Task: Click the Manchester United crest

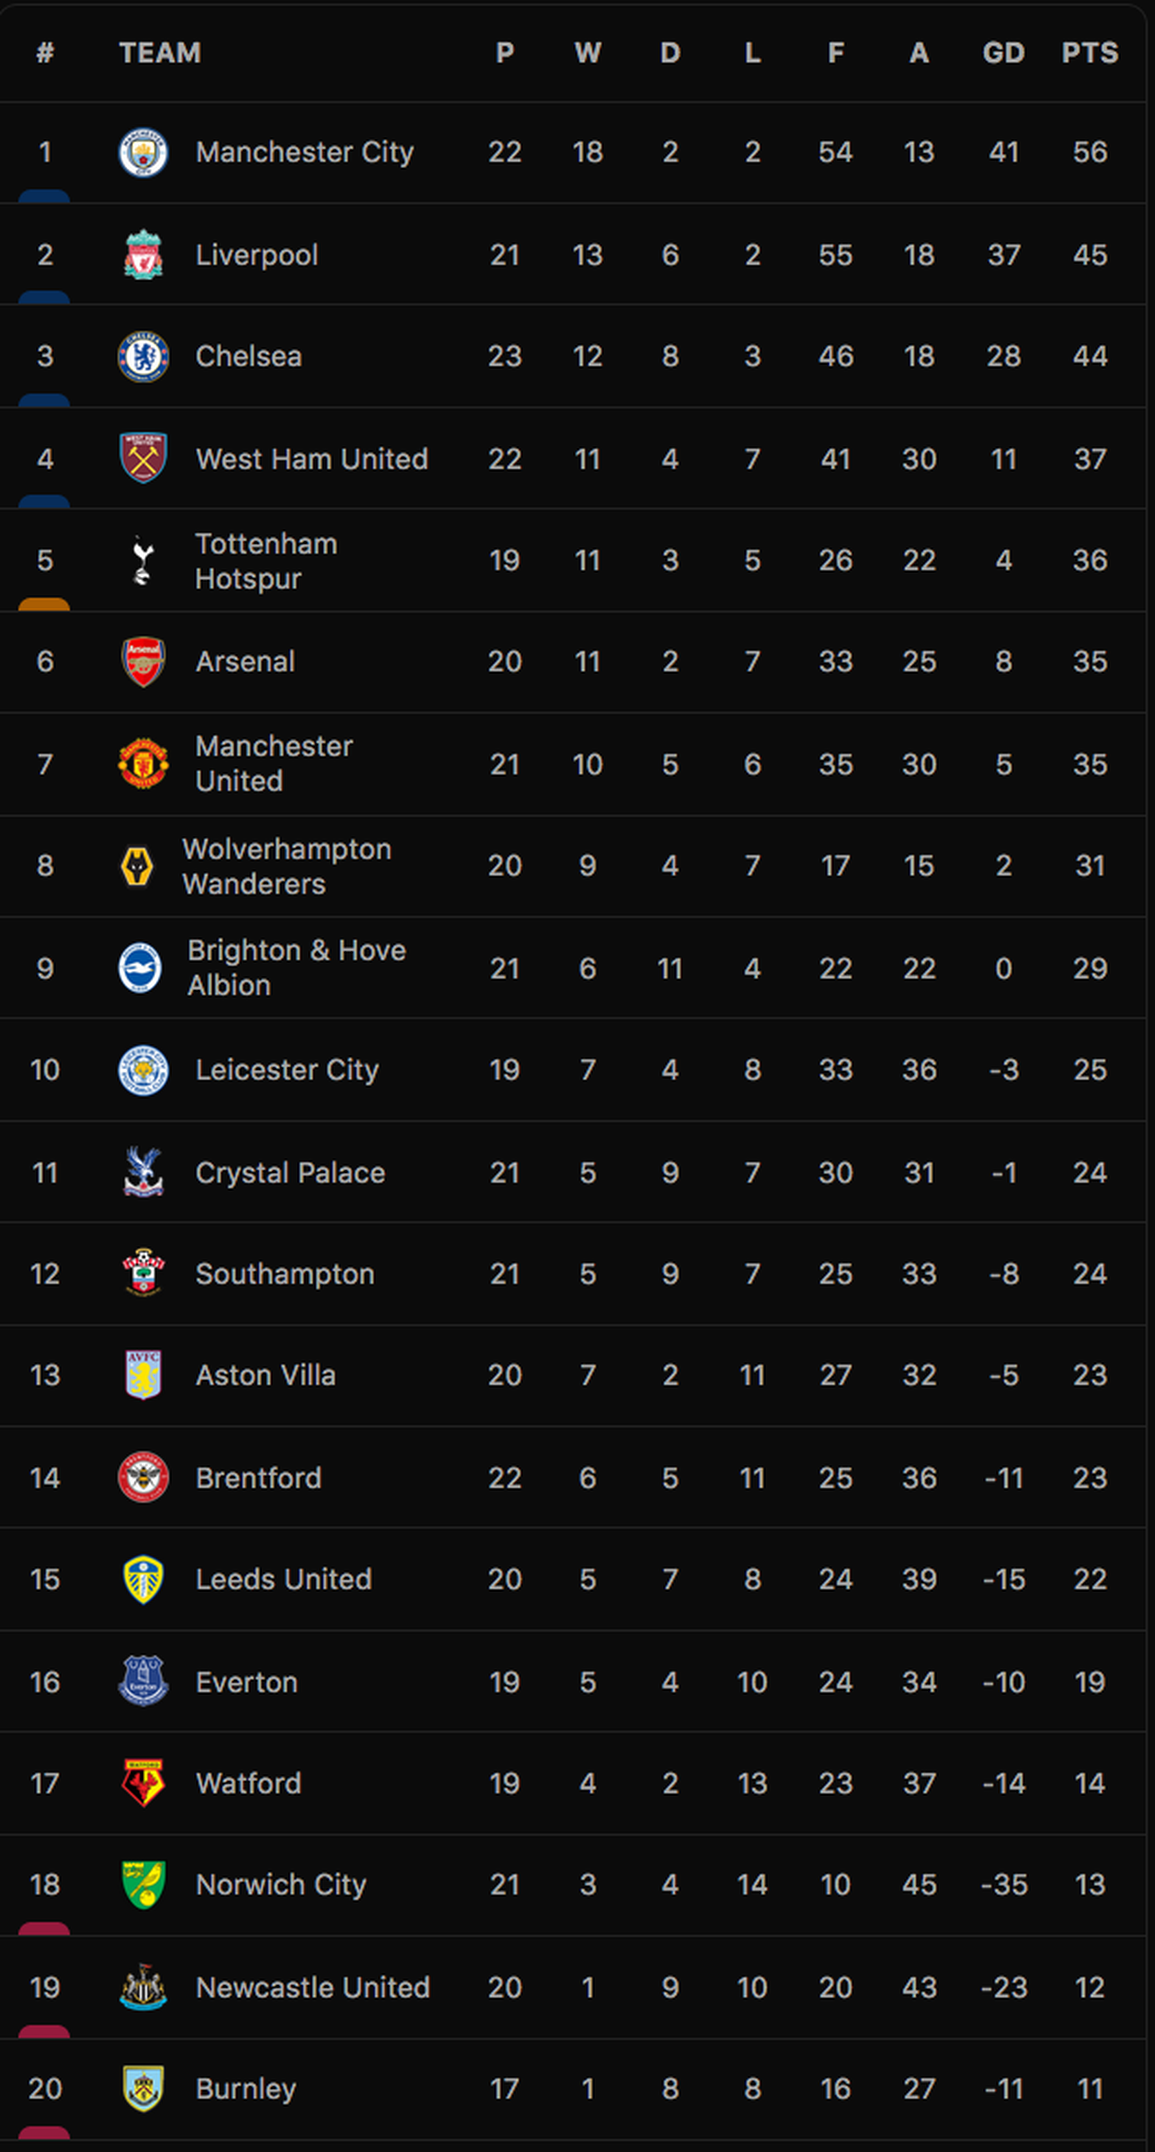Action: coord(143,764)
